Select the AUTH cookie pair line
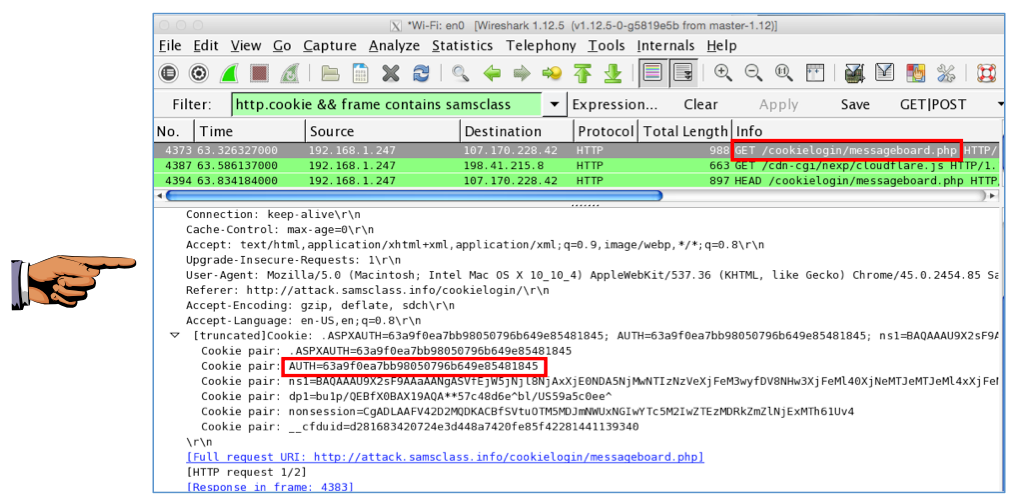This screenshot has width=1016, height=503. point(369,366)
